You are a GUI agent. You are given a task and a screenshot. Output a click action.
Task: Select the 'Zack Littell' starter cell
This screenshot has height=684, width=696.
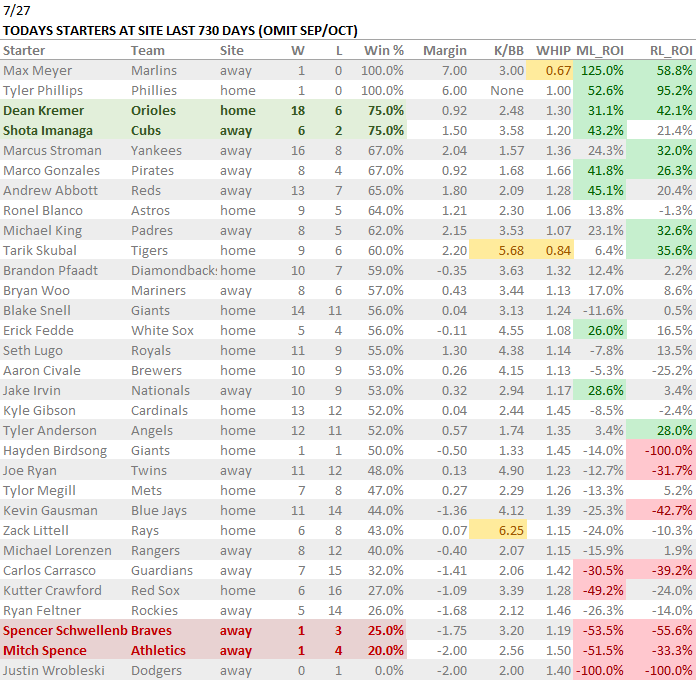click(36, 530)
